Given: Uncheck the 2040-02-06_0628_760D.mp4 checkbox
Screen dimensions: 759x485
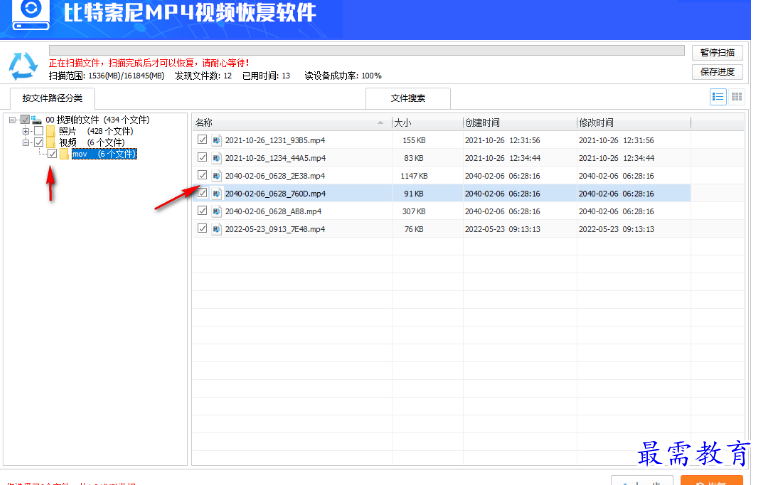Looking at the screenshot, I should (202, 193).
